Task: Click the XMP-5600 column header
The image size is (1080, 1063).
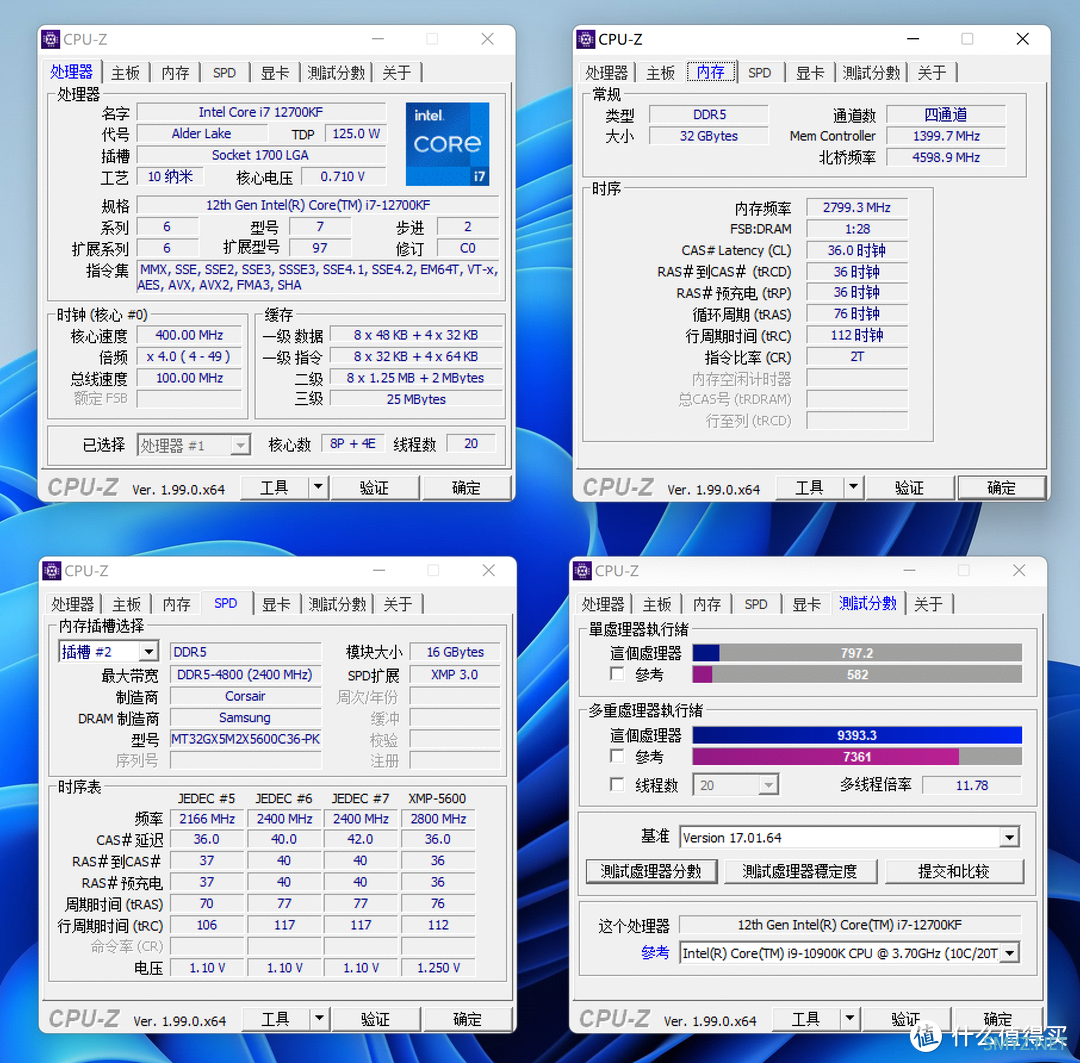Action: [437, 798]
